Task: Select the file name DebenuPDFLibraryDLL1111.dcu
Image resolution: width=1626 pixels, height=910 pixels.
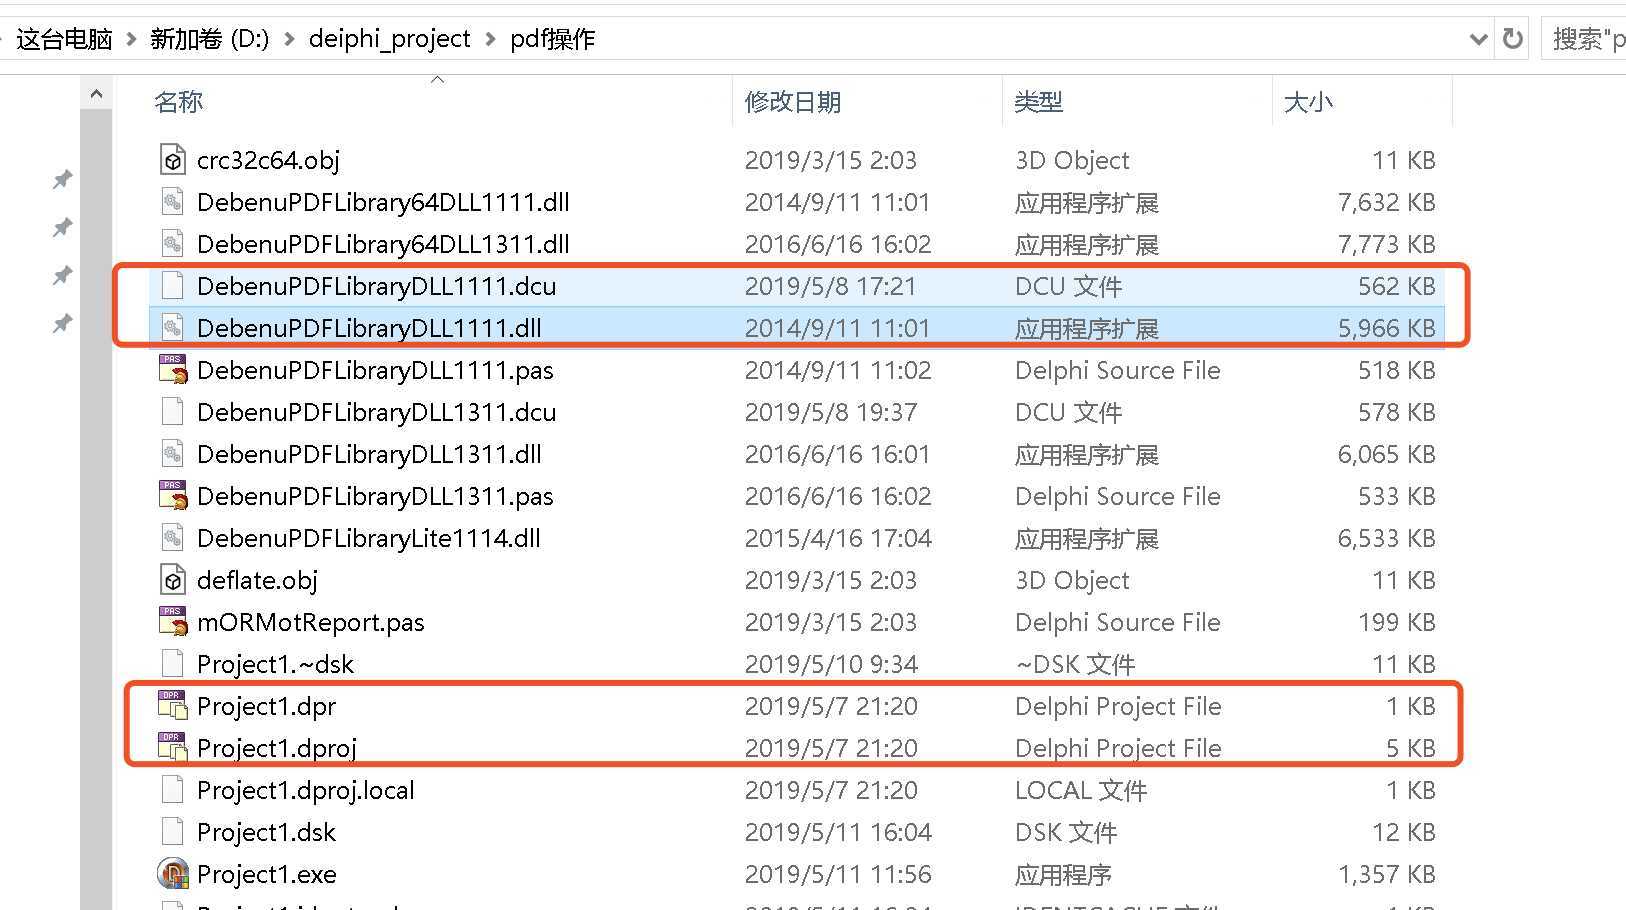Action: (376, 286)
